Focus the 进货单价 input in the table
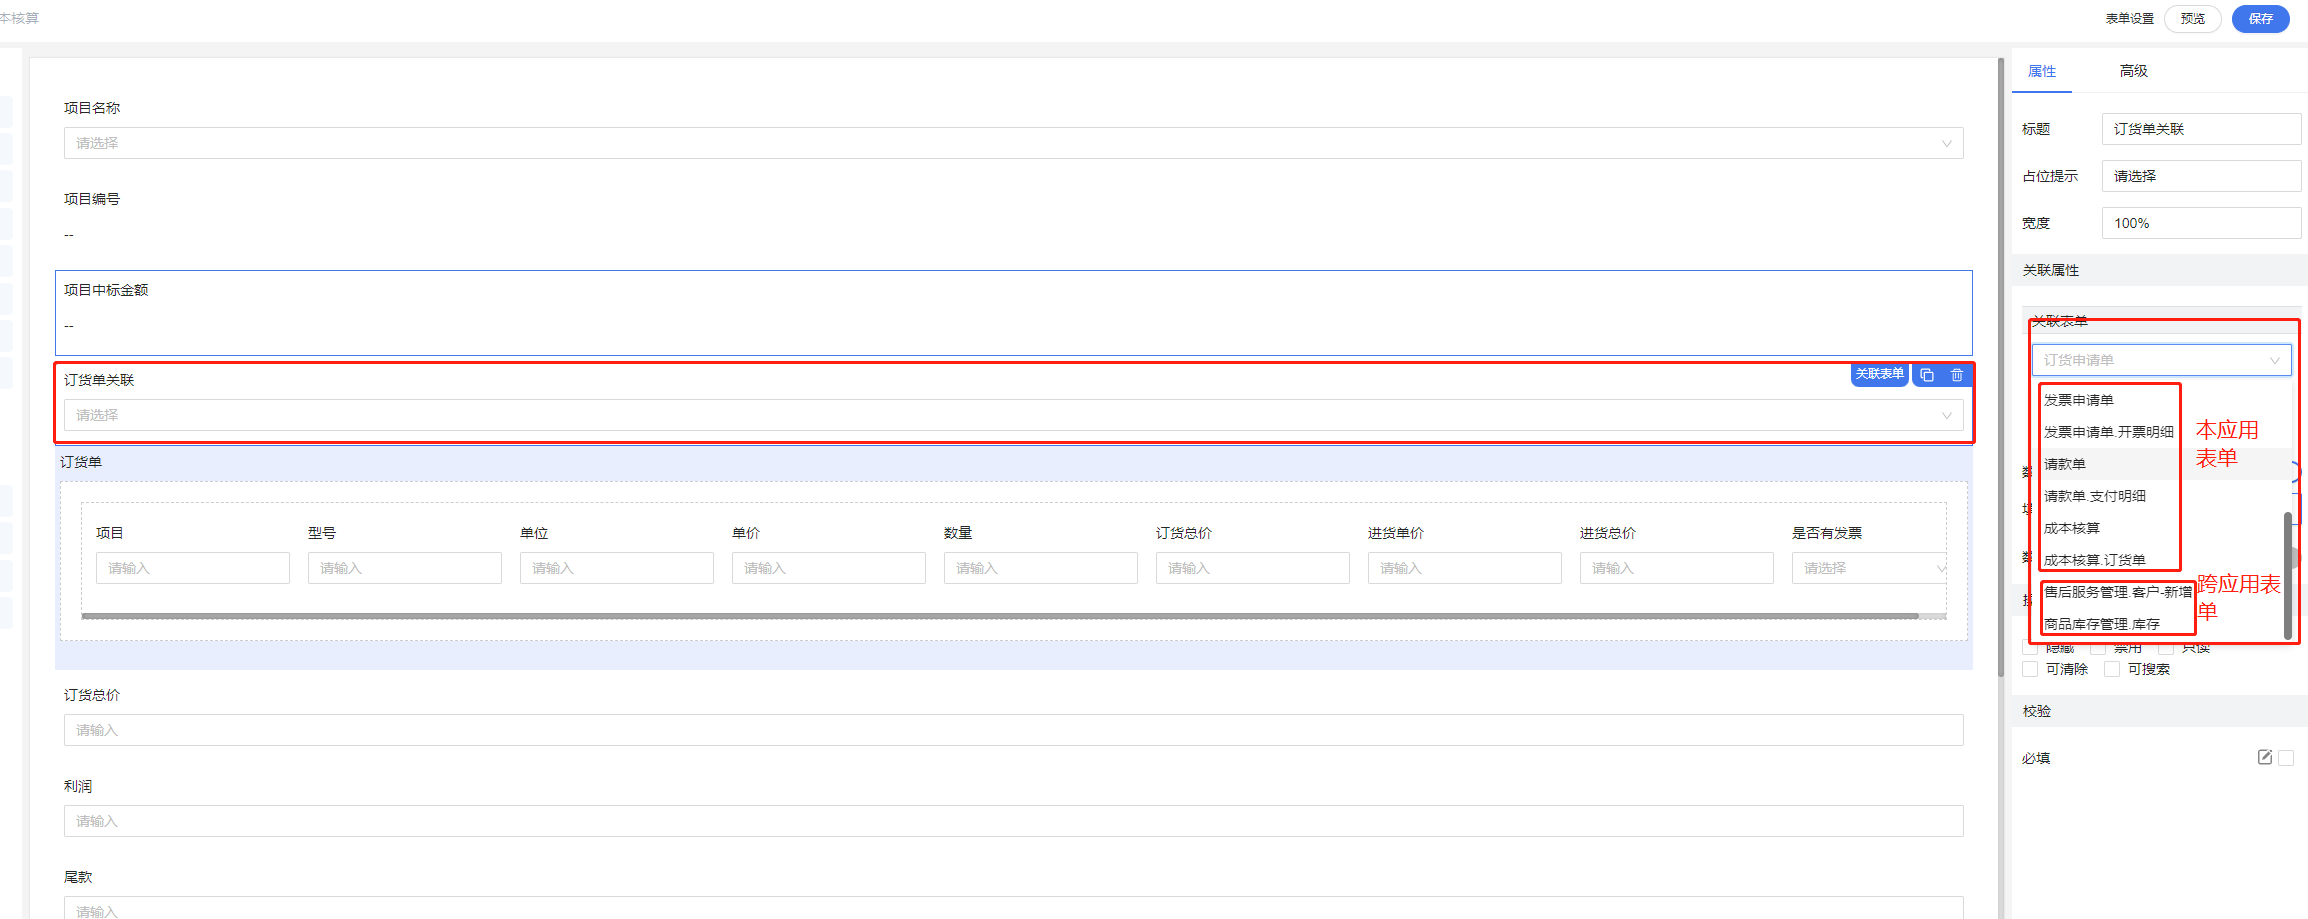The height and width of the screenshot is (919, 2308). 1464,568
